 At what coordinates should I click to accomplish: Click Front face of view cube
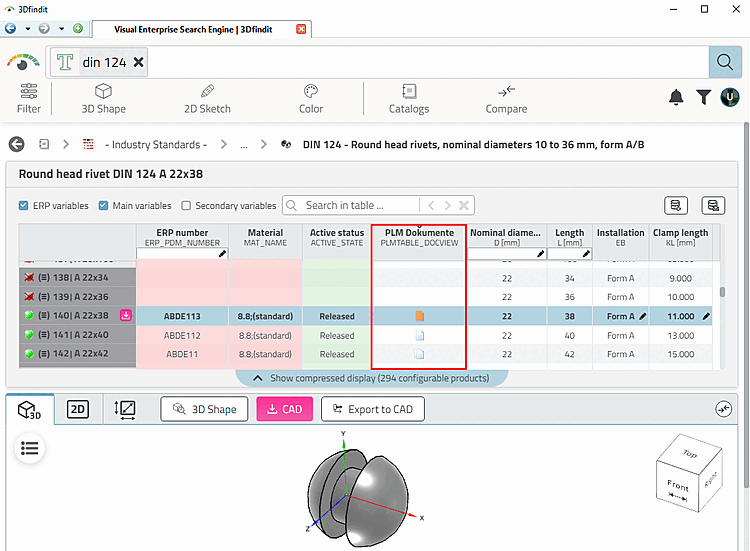pyautogui.click(x=678, y=487)
